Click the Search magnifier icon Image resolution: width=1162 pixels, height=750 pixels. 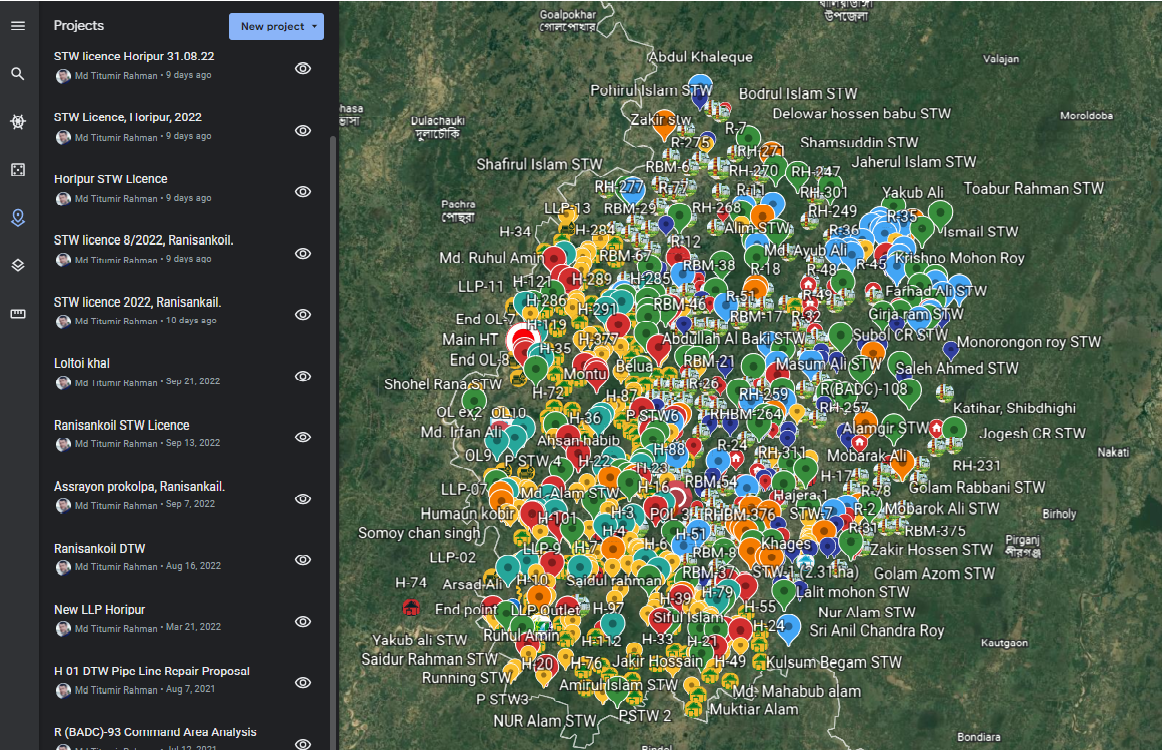point(18,74)
